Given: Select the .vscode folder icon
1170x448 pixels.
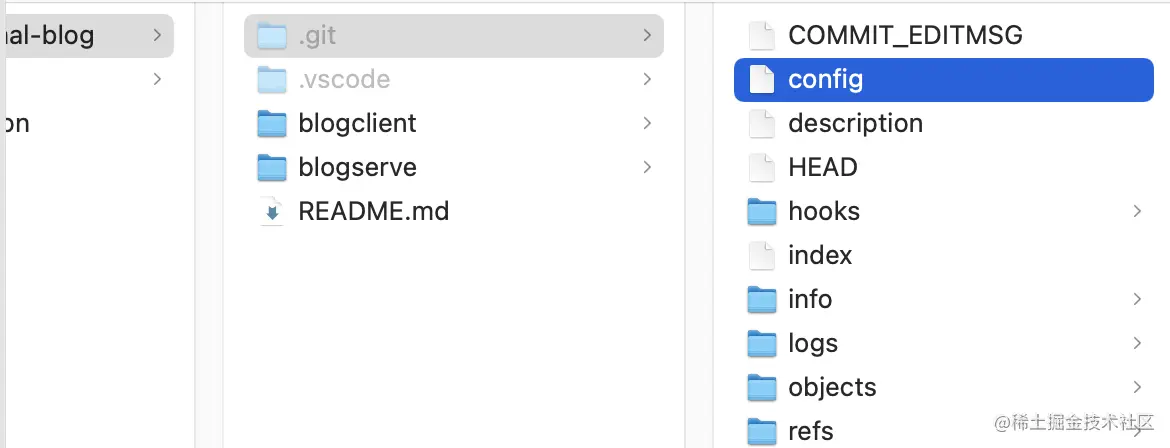Looking at the screenshot, I should [272, 79].
